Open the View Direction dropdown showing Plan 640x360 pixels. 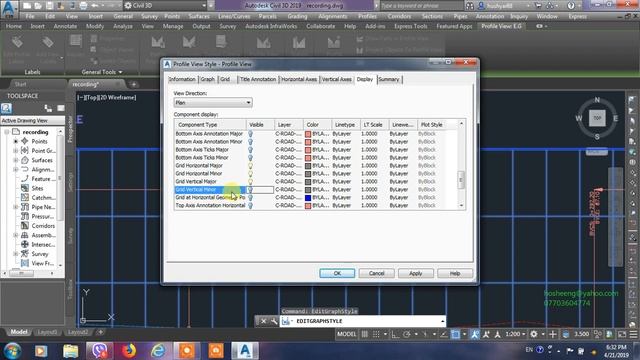pyautogui.click(x=213, y=102)
